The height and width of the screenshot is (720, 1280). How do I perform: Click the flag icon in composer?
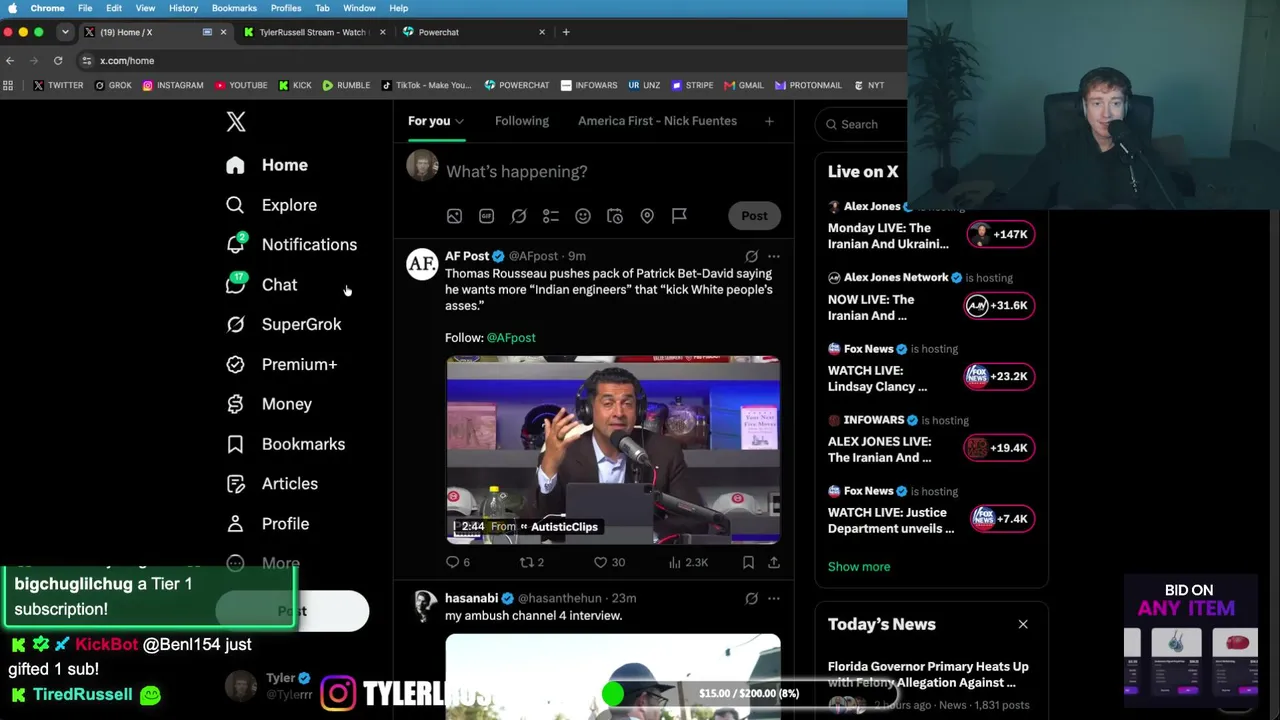pos(679,216)
